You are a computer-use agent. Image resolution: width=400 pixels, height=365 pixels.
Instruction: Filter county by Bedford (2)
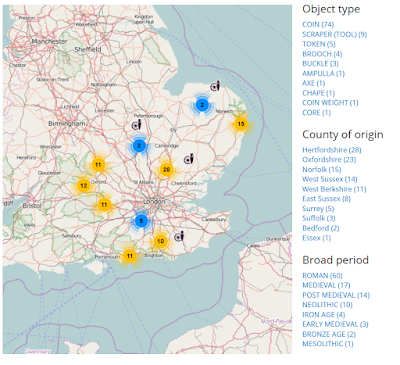coord(321,228)
